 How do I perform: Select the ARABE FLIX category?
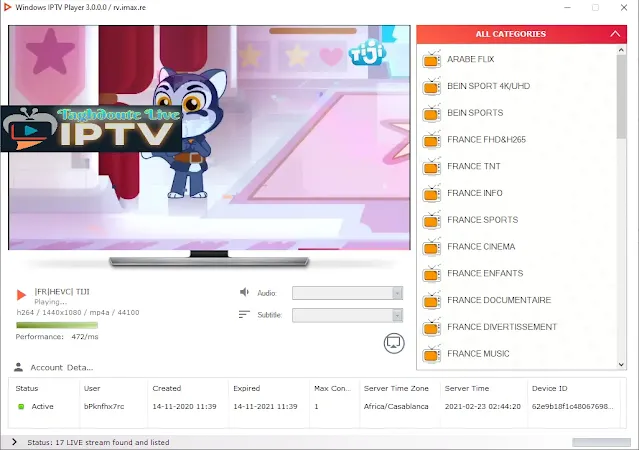tap(470, 59)
